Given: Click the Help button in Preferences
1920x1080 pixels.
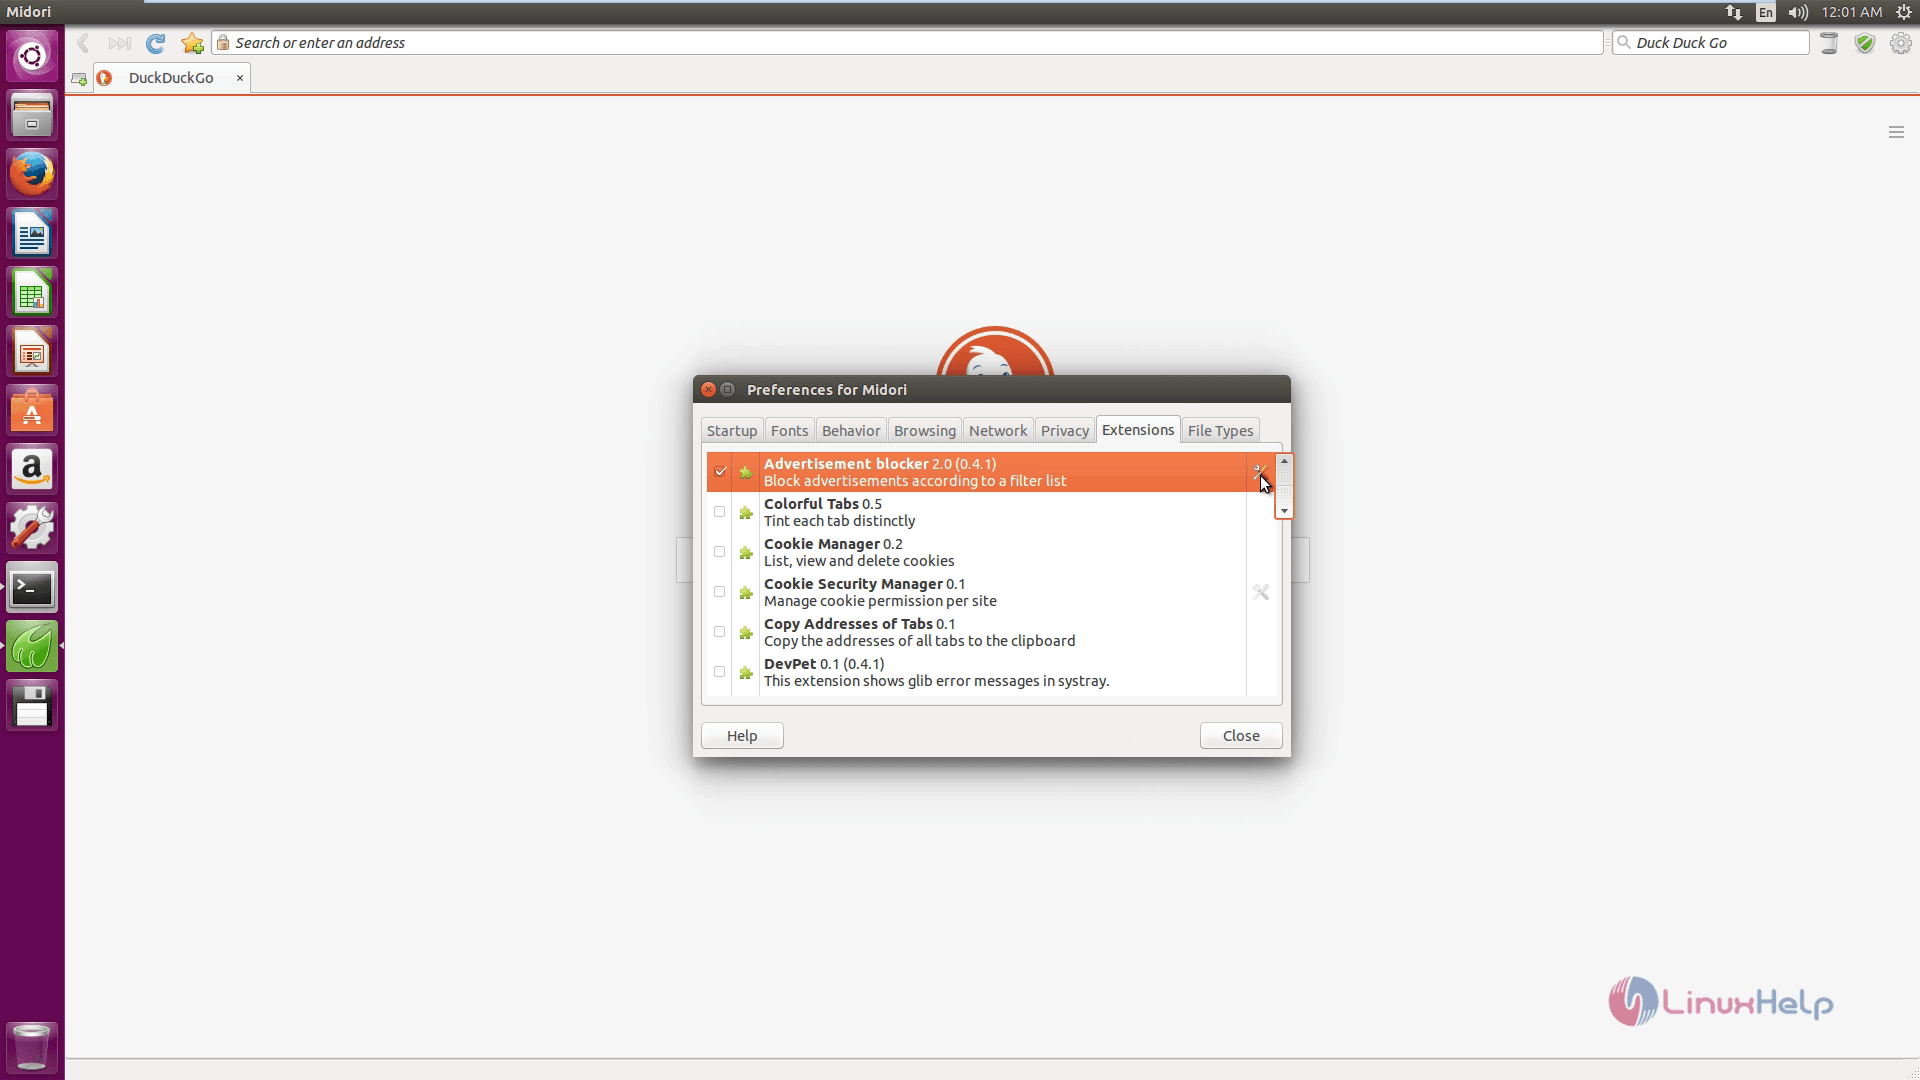Looking at the screenshot, I should click(742, 735).
